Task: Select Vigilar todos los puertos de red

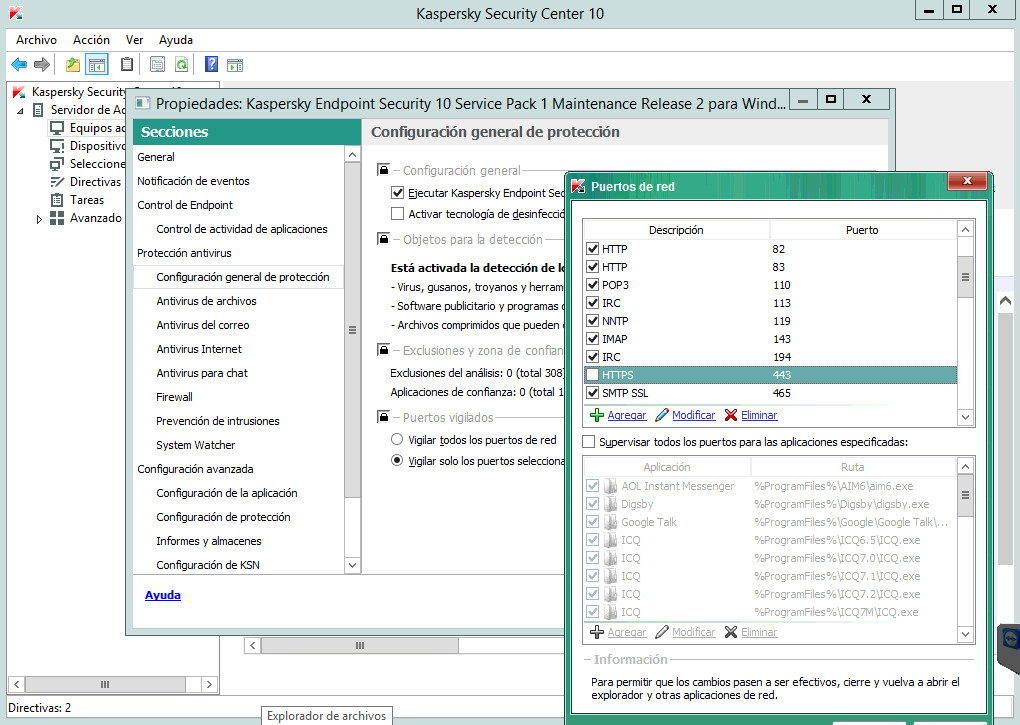Action: pos(397,440)
